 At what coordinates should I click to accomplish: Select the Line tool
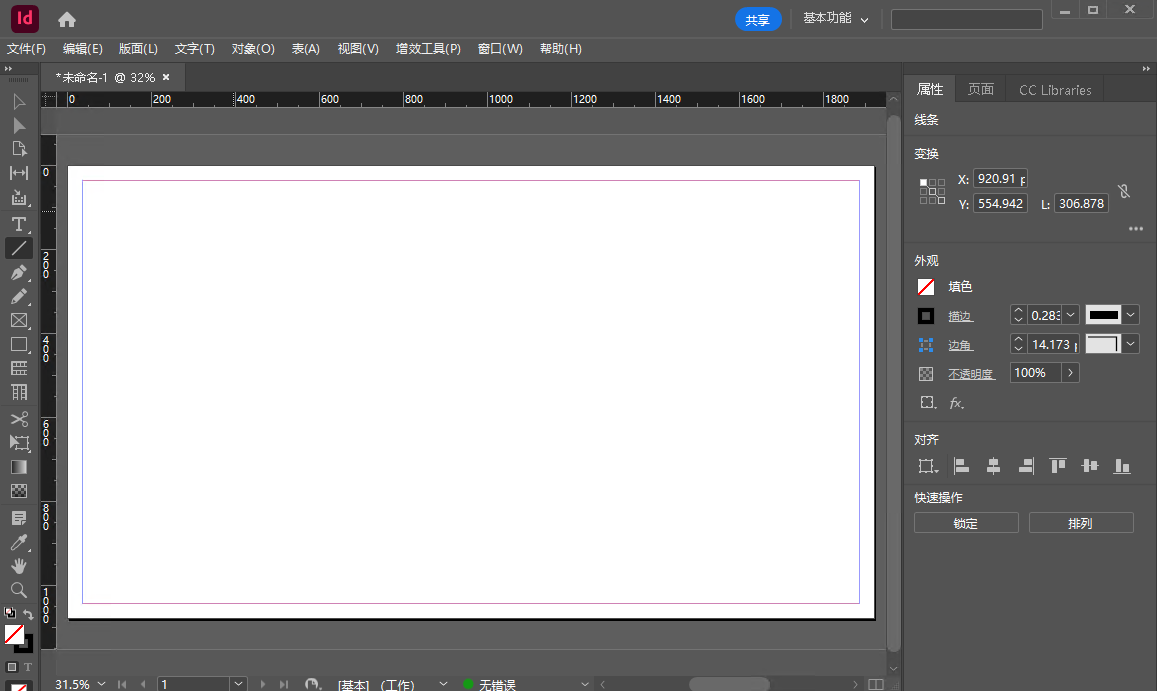[x=19, y=248]
